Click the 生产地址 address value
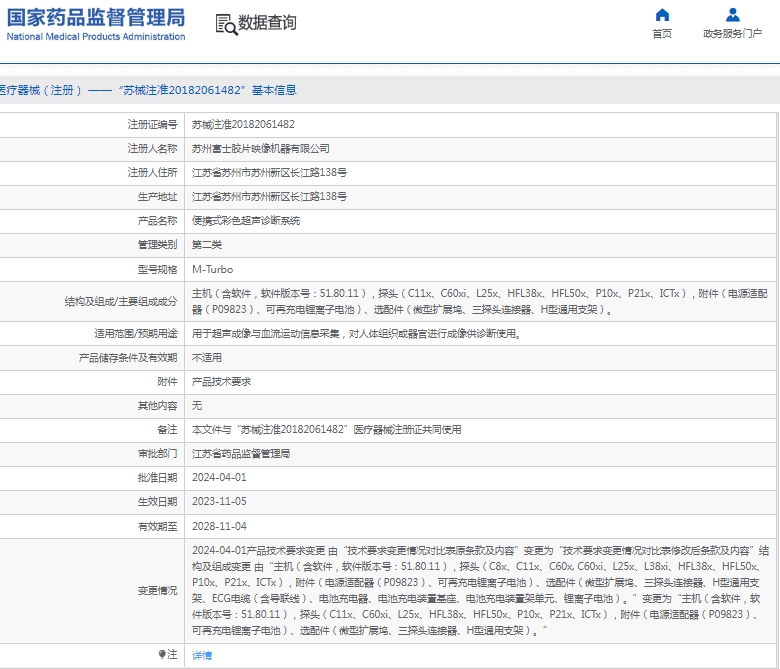 [x=270, y=196]
